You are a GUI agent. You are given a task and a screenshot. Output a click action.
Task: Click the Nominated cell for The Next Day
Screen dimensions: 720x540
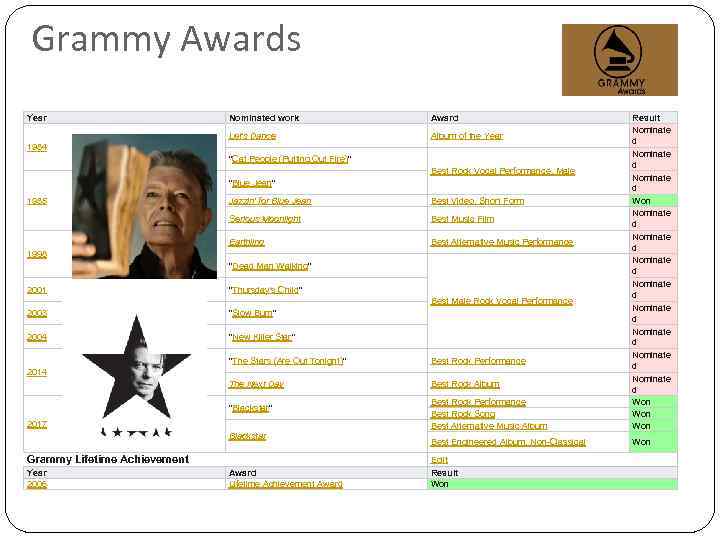pos(652,384)
